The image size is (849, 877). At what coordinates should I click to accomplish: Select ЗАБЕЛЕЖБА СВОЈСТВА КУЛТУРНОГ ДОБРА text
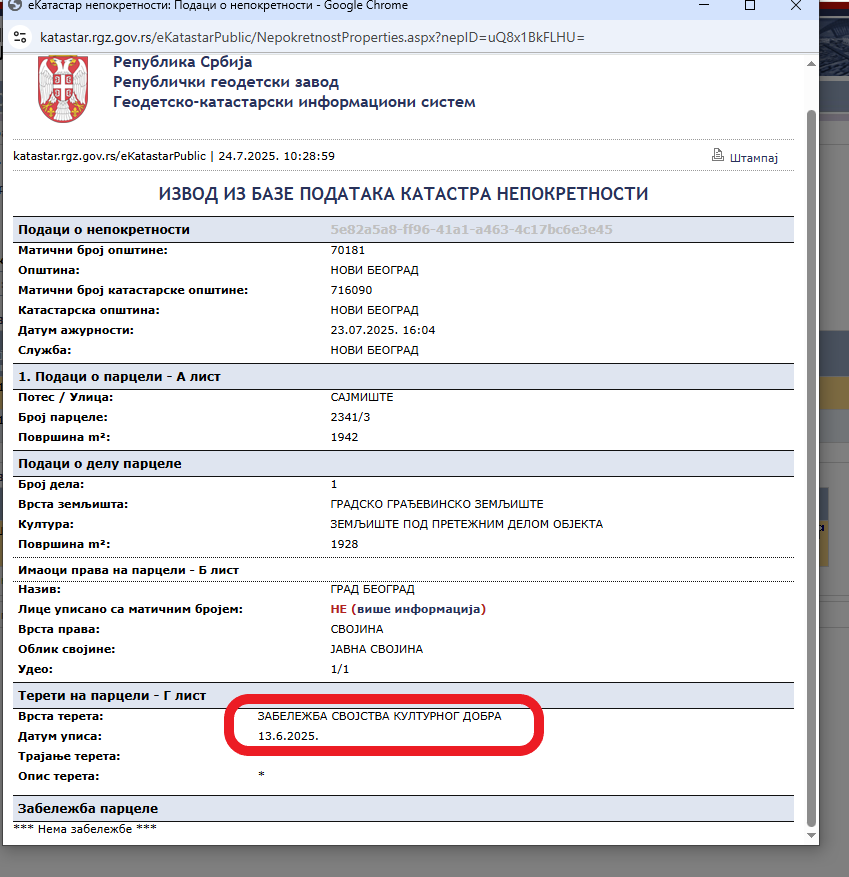379,716
